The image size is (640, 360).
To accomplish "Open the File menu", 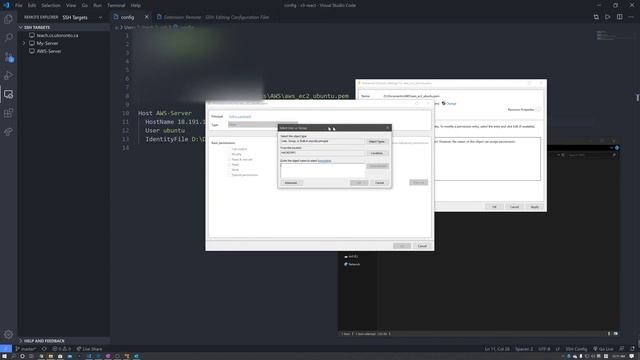I will click(19, 5).
